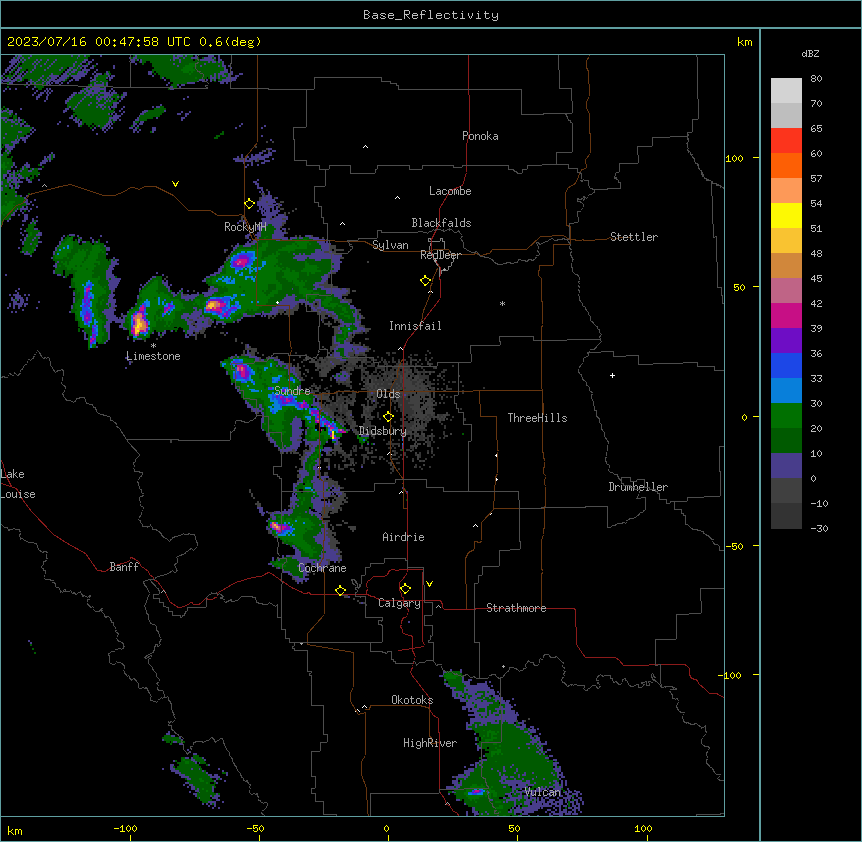Image resolution: width=862 pixels, height=842 pixels.
Task: Click the -30 value at the legend bottom
Action: 819,528
